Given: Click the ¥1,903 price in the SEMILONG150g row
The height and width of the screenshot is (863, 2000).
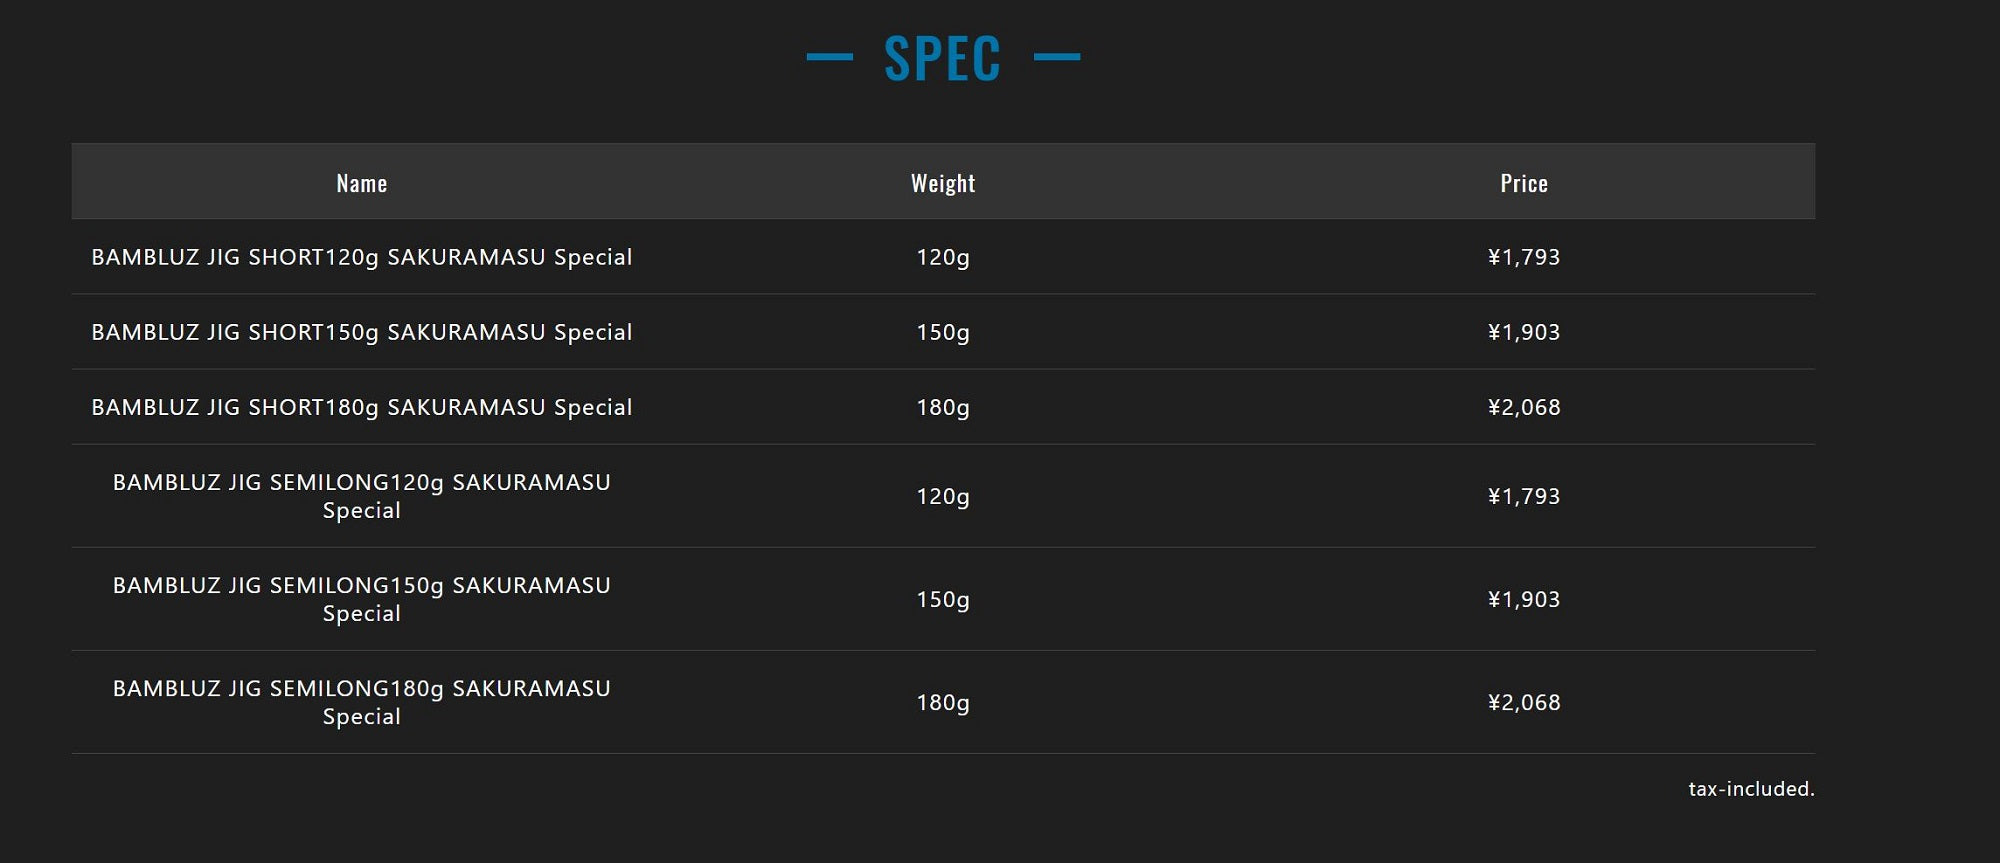Looking at the screenshot, I should point(1523,599).
